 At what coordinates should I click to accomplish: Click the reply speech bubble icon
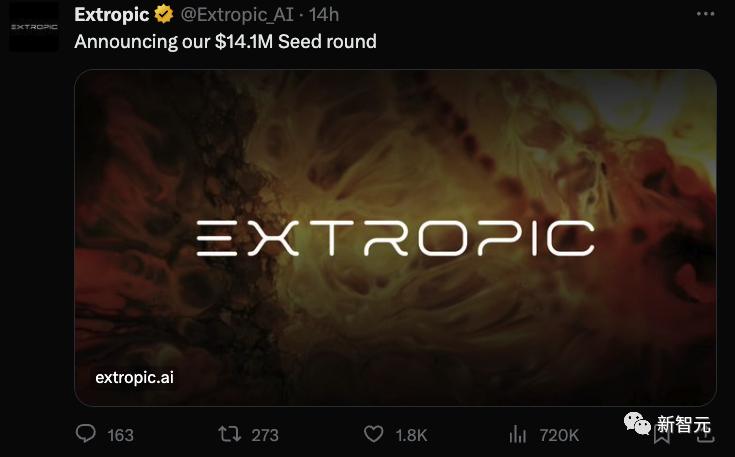click(x=86, y=434)
